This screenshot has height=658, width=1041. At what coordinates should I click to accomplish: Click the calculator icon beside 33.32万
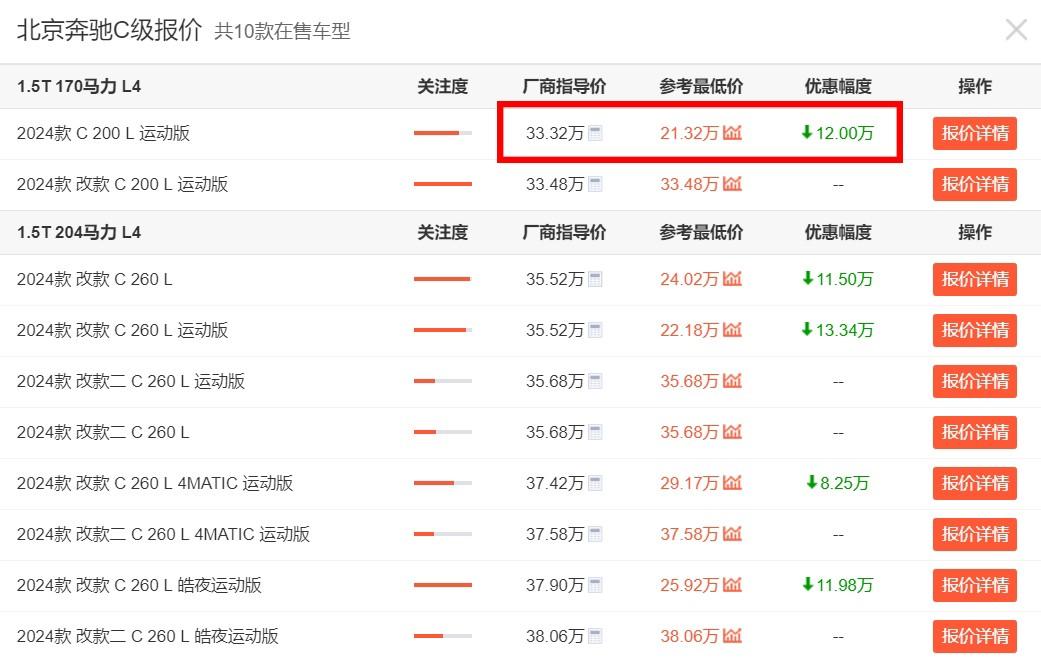595,133
